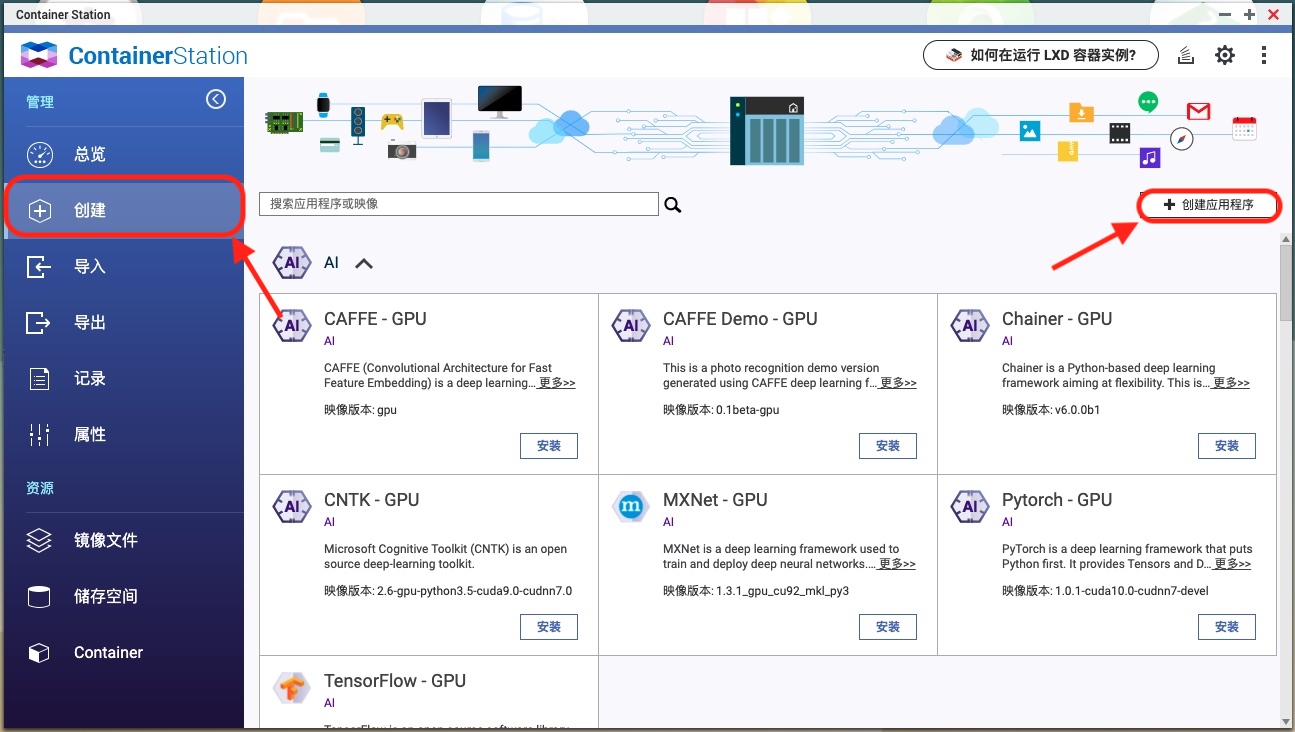Open the stack resources icon in header
The height and width of the screenshot is (732, 1295).
click(x=1186, y=55)
